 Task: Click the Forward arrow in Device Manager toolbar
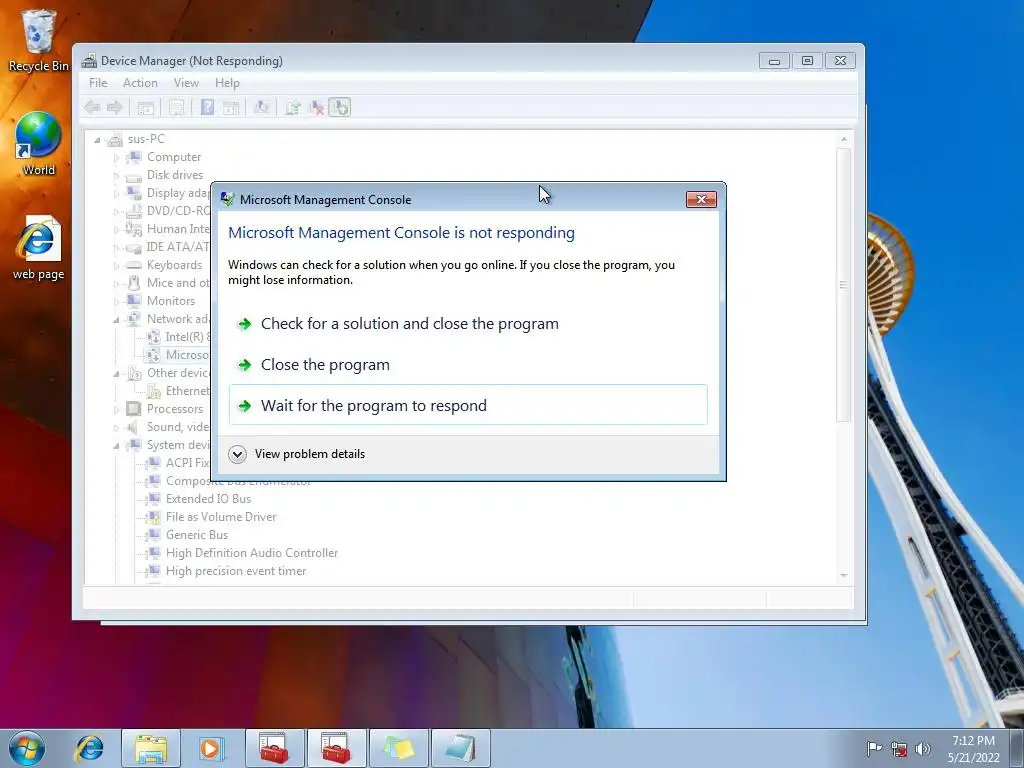pos(115,107)
